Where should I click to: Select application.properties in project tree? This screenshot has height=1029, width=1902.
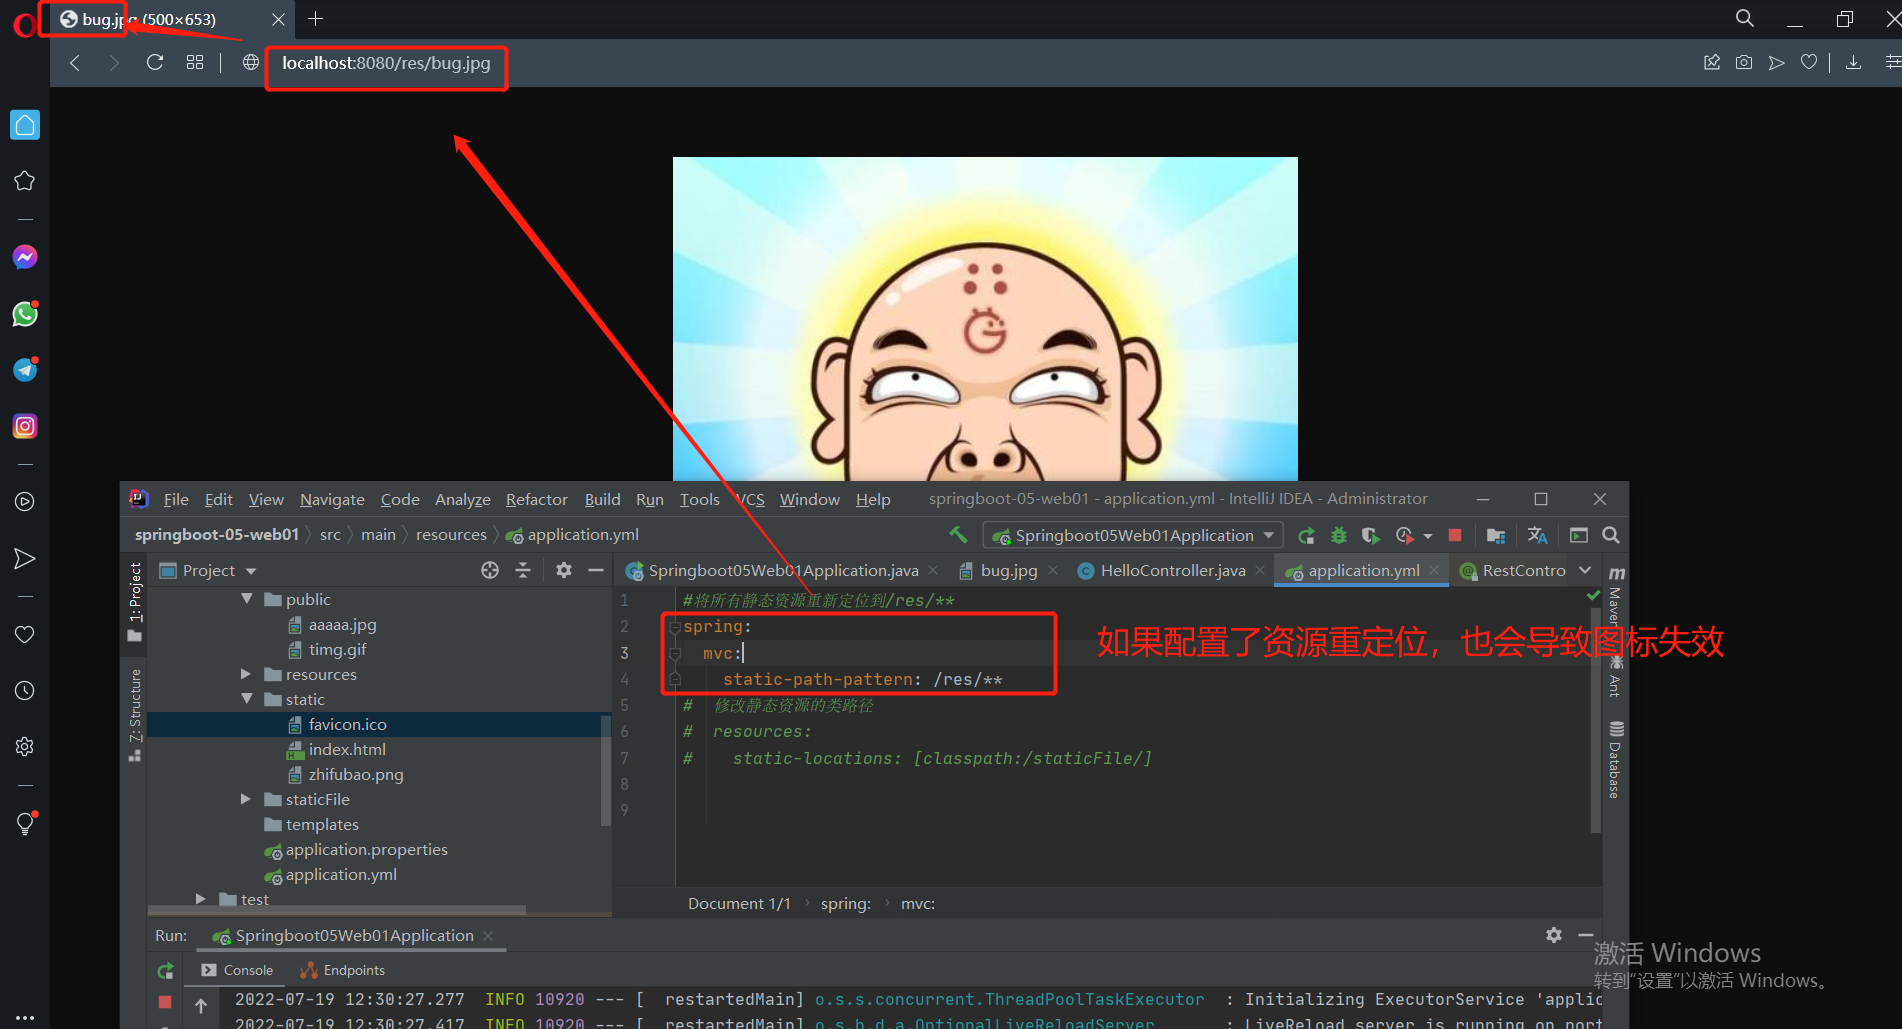click(x=366, y=849)
